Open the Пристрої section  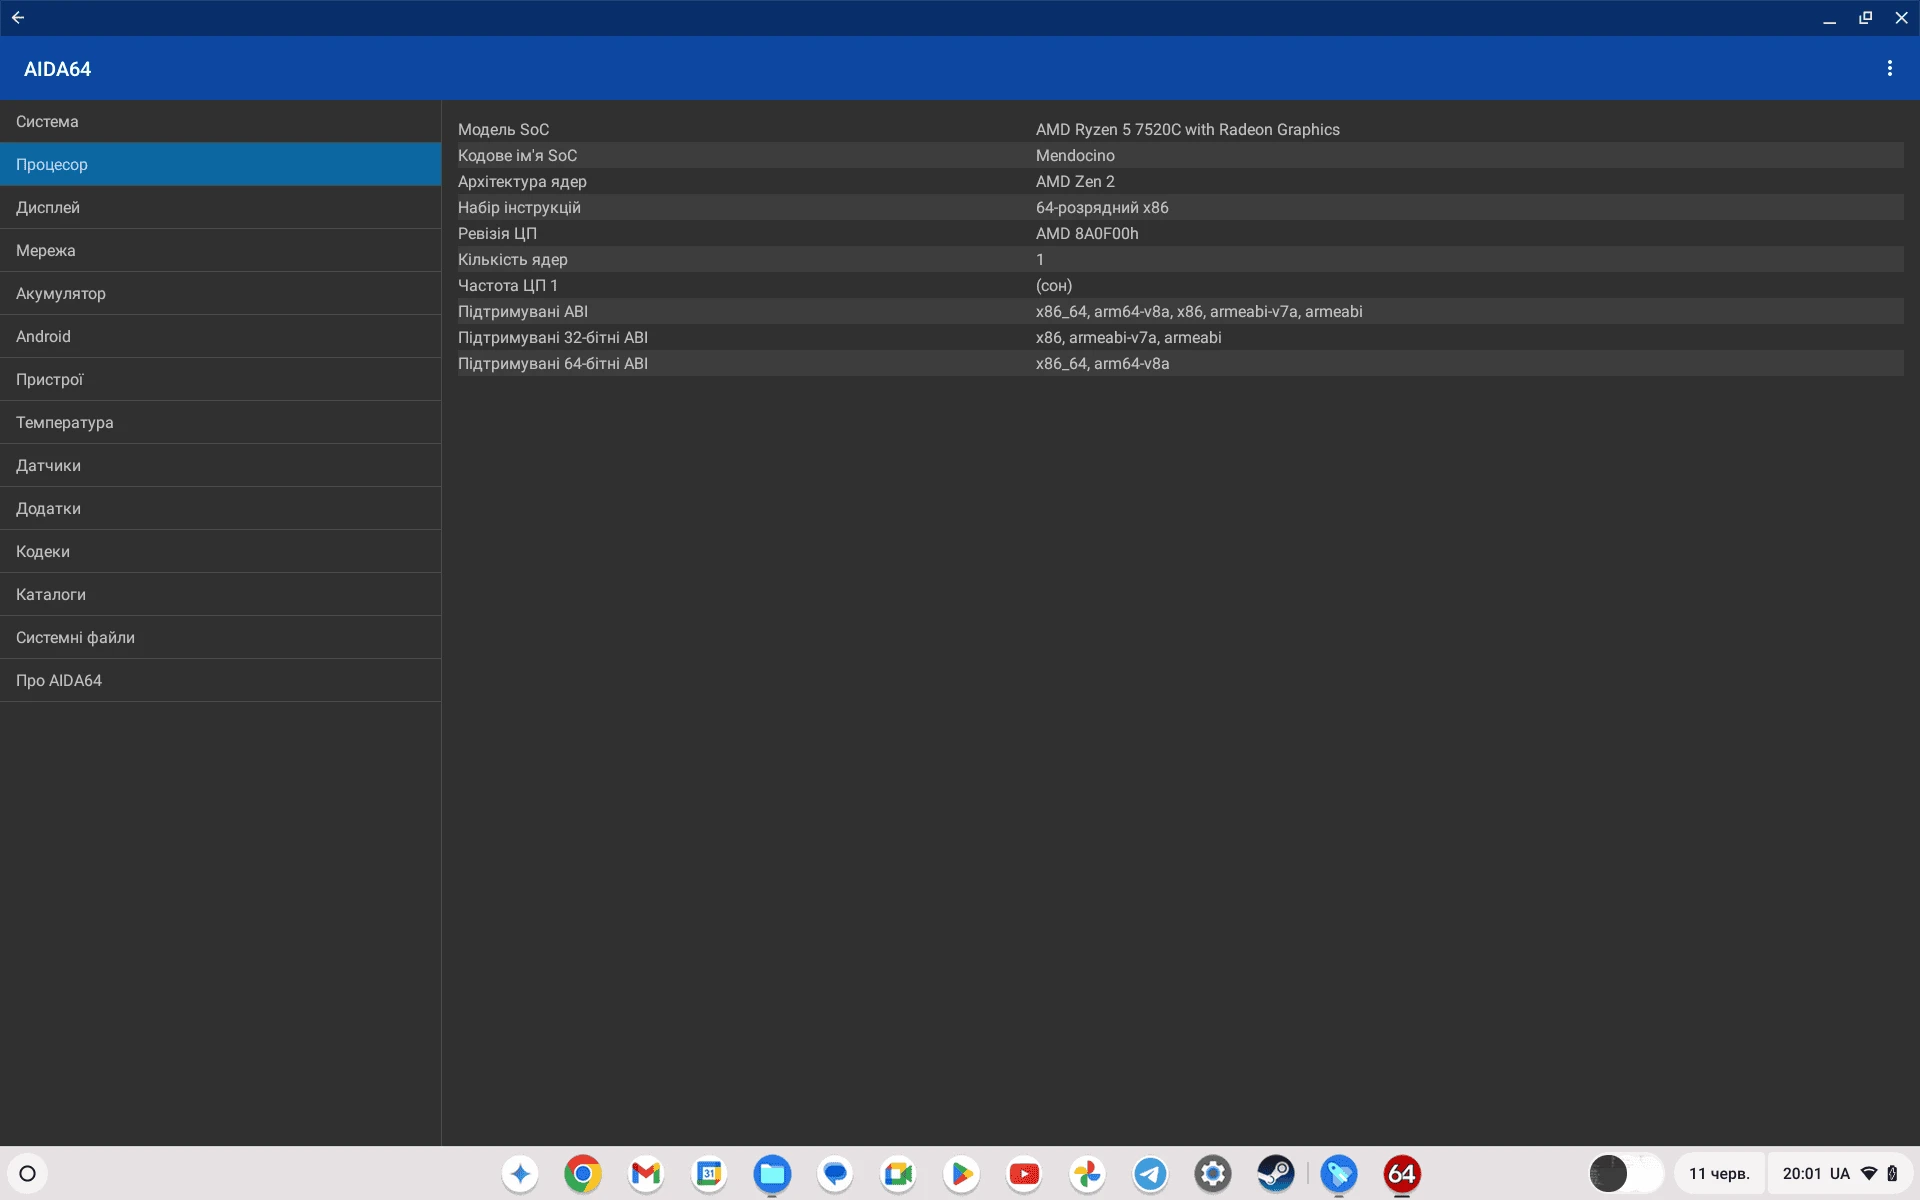(220, 379)
